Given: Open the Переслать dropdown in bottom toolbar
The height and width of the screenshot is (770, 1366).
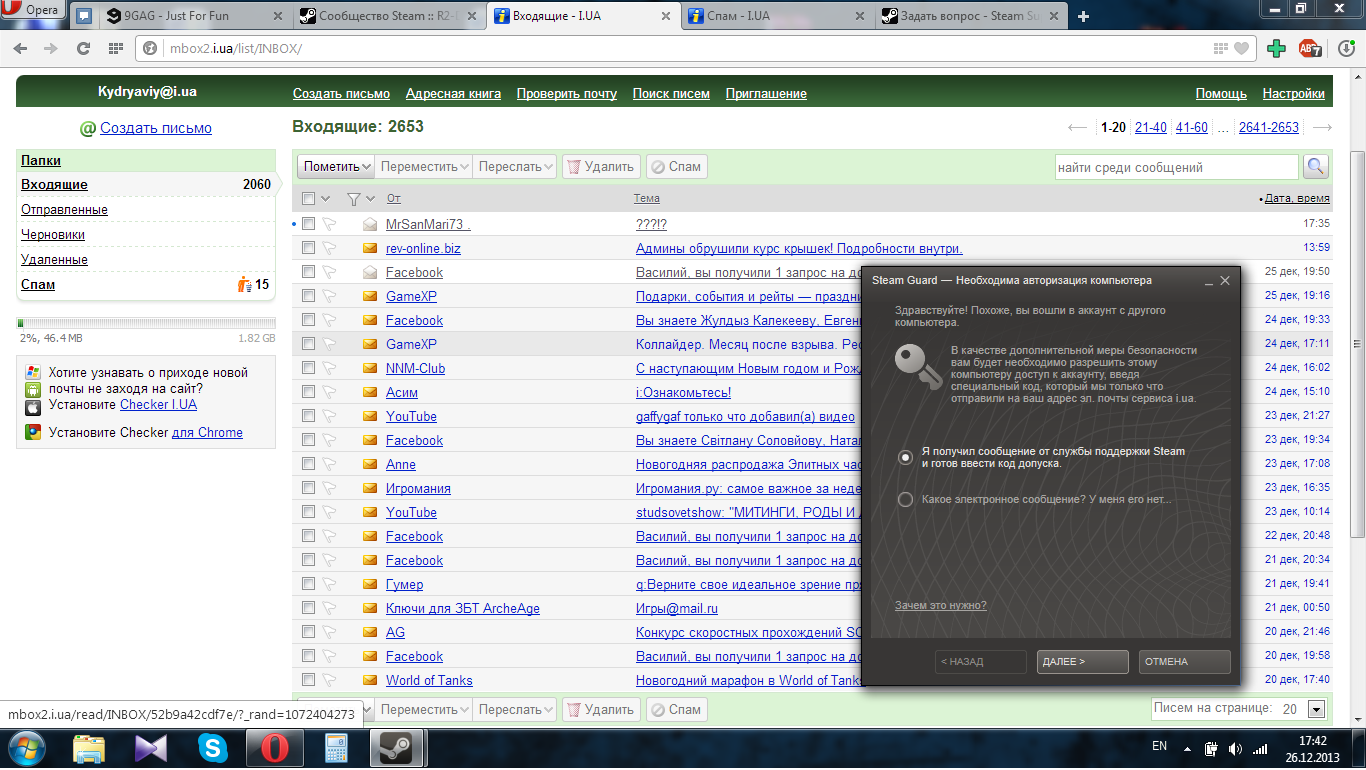Looking at the screenshot, I should (515, 709).
